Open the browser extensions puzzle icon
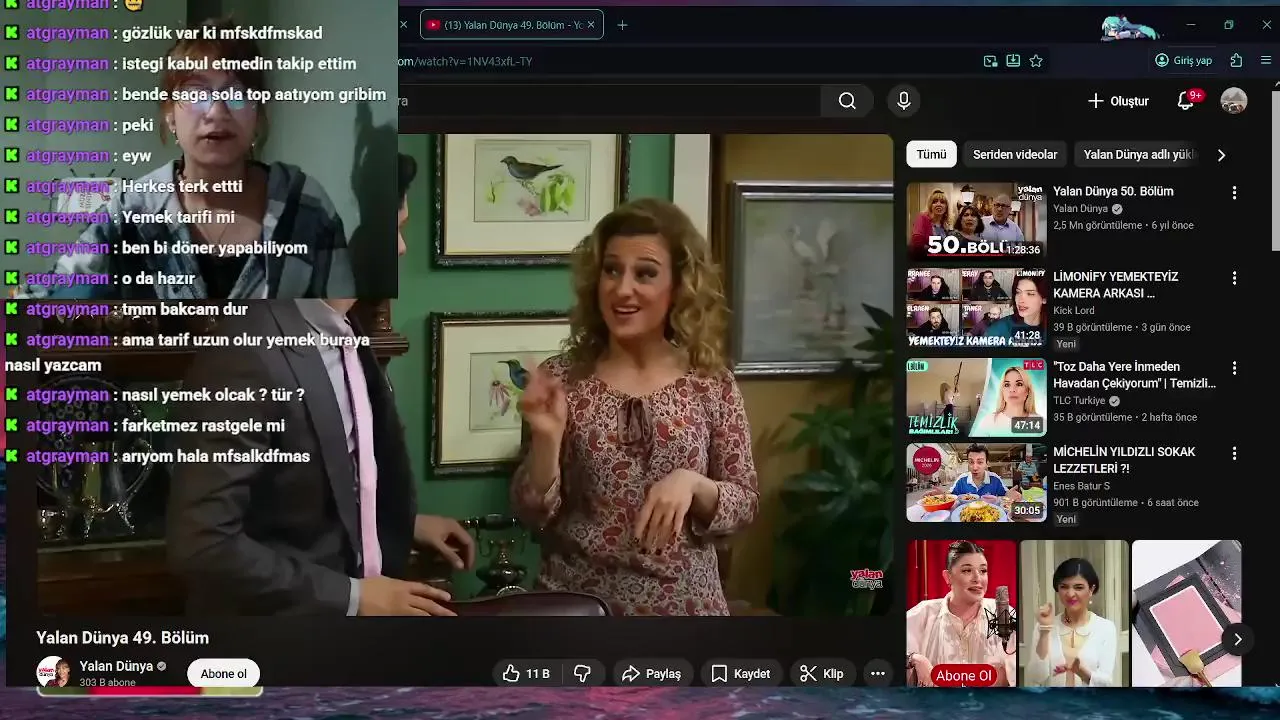The height and width of the screenshot is (720, 1280). [x=1237, y=60]
